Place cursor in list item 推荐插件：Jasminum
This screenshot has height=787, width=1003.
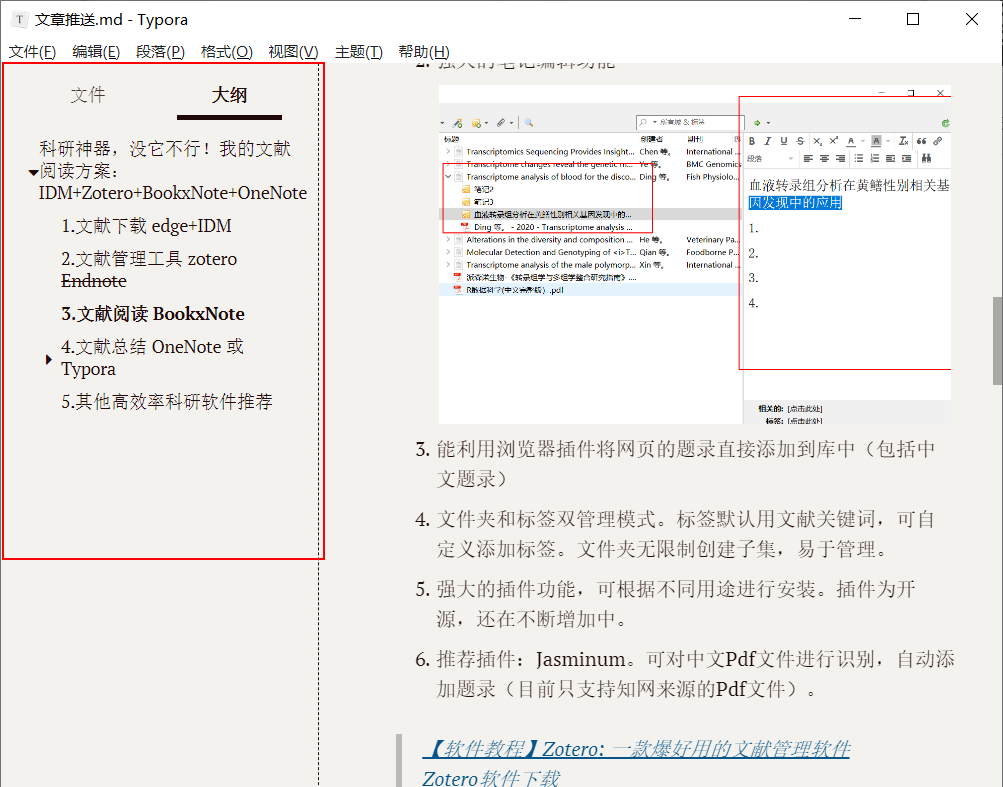pos(695,674)
